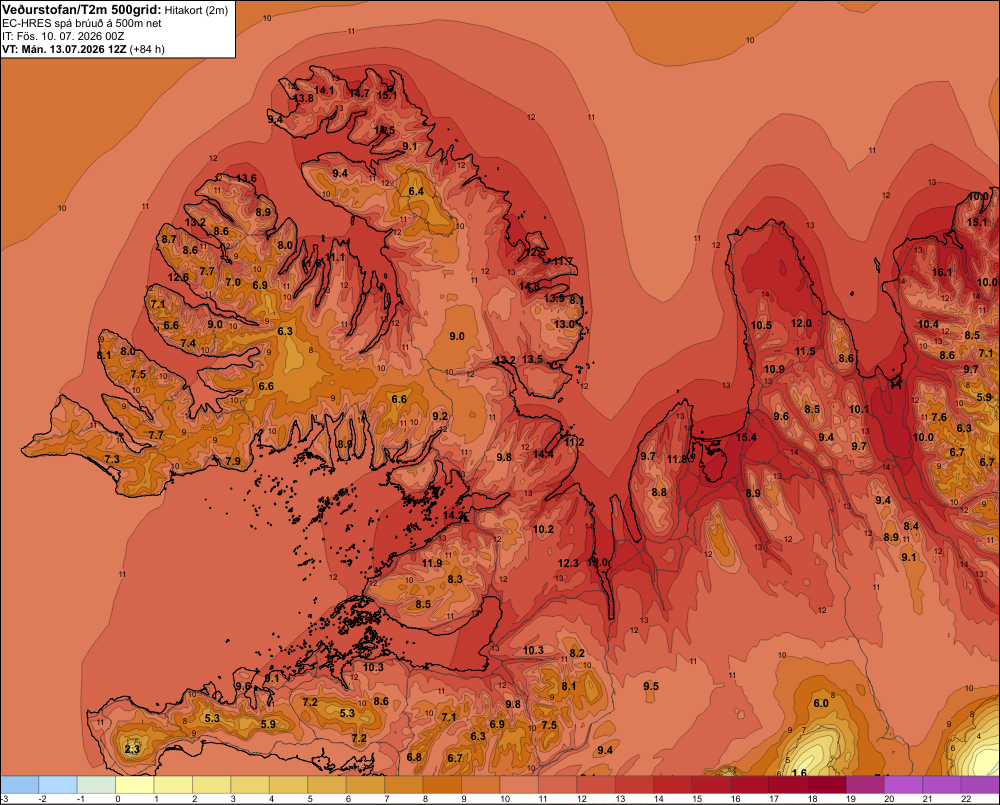Click the 13.6 temperature value on the map

click(x=246, y=178)
